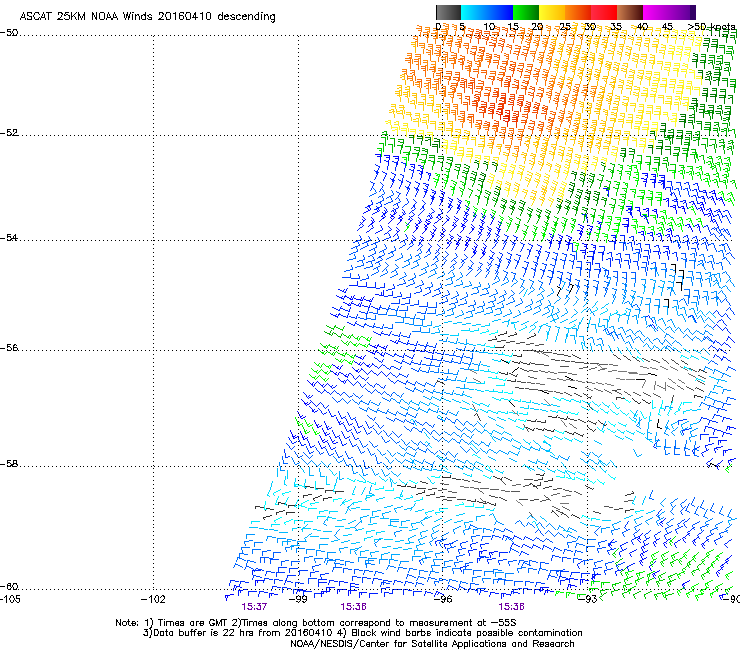Click the -93 longitude axis label
This screenshot has height=650, width=740.
(588, 599)
